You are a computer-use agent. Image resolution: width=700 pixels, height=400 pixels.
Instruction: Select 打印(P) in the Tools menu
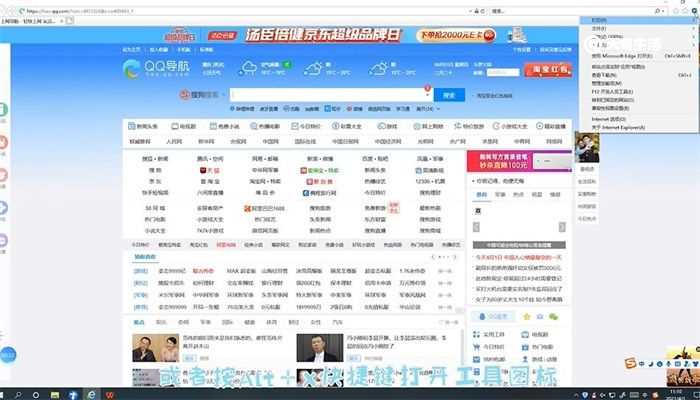point(639,20)
